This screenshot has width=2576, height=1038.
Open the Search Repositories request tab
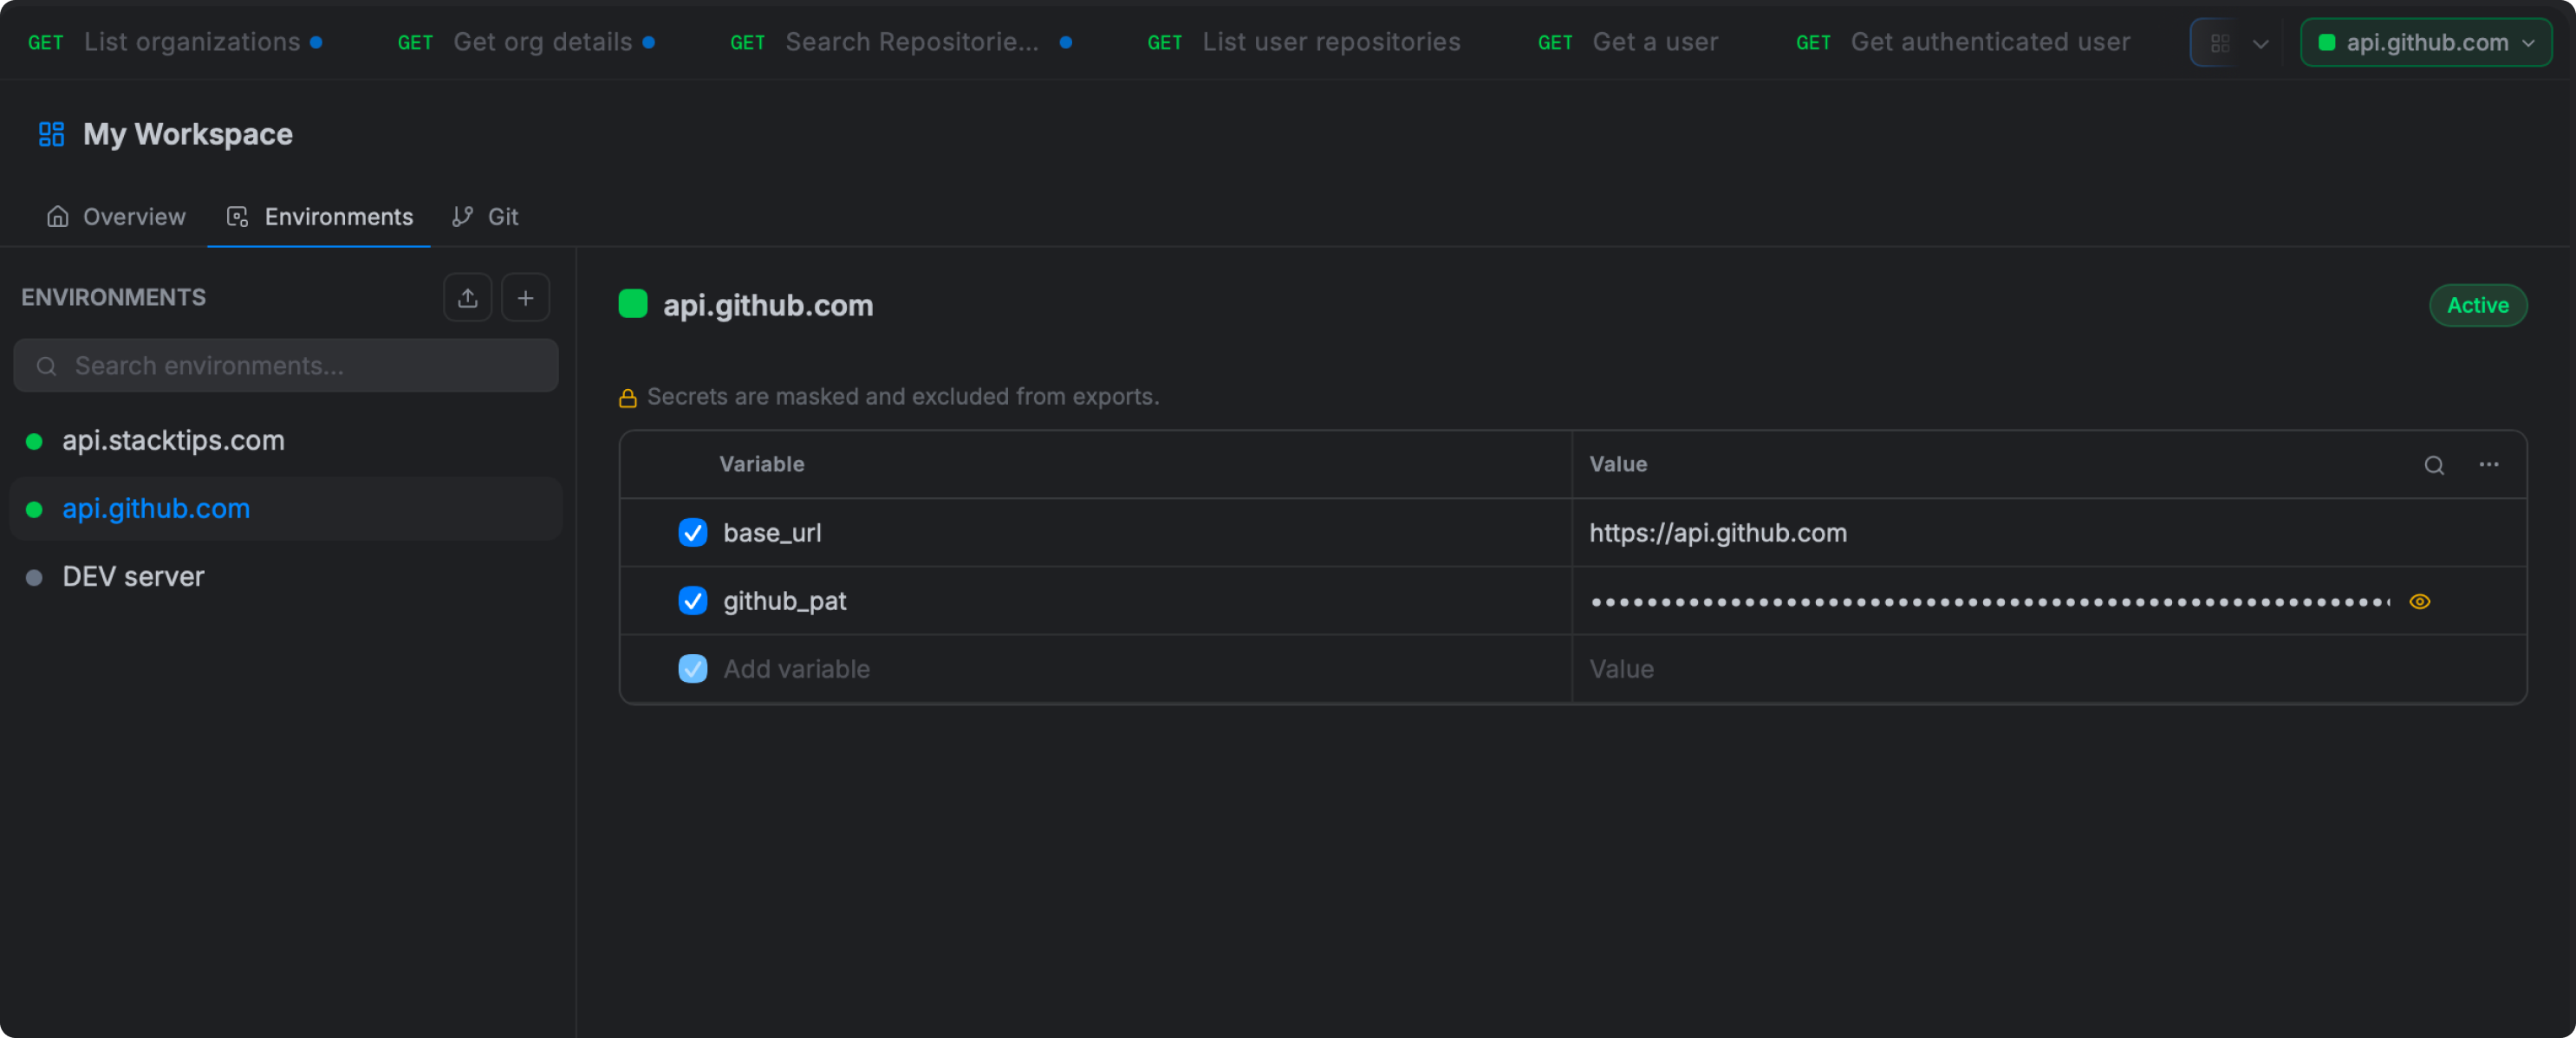point(900,42)
